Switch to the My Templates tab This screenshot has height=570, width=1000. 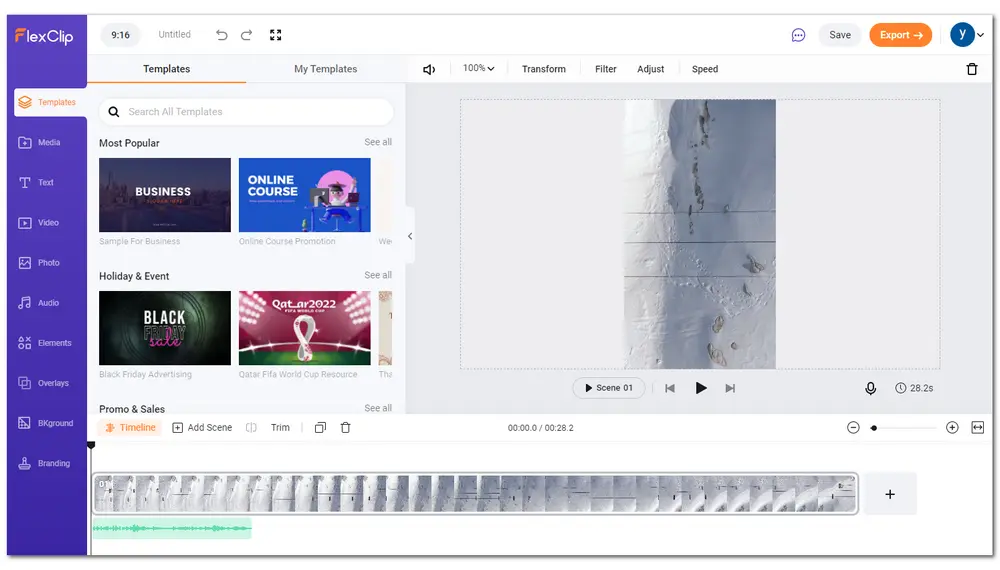click(325, 69)
